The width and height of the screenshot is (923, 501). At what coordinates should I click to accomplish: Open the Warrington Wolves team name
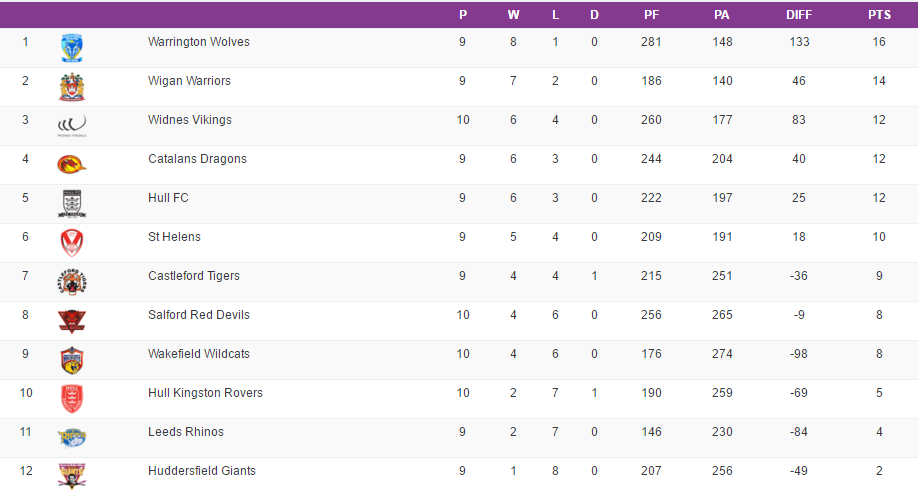pyautogui.click(x=199, y=42)
